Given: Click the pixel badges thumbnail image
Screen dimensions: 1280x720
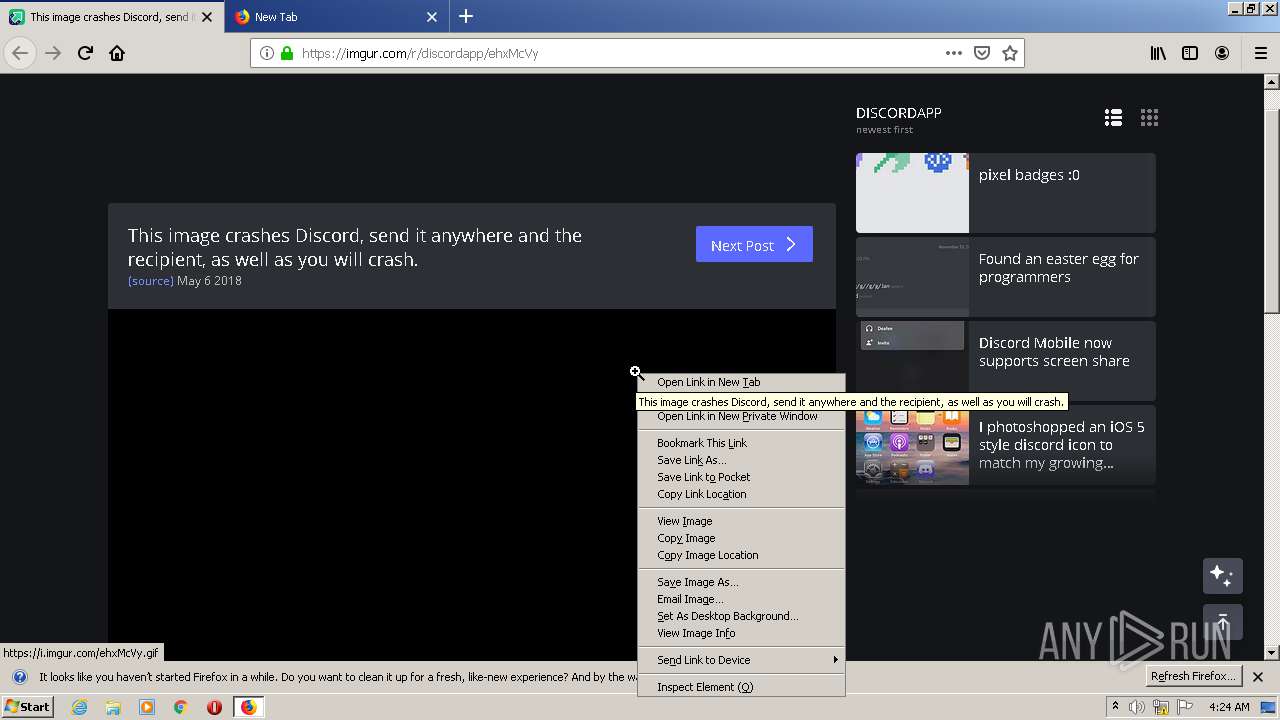Looking at the screenshot, I should click(x=912, y=193).
